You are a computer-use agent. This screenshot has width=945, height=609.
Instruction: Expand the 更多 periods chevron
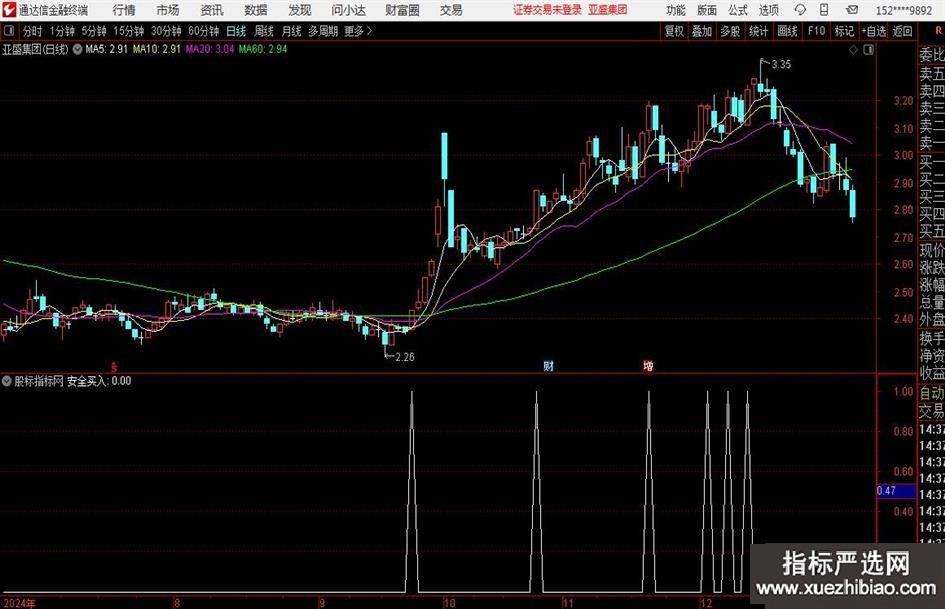pos(369,31)
